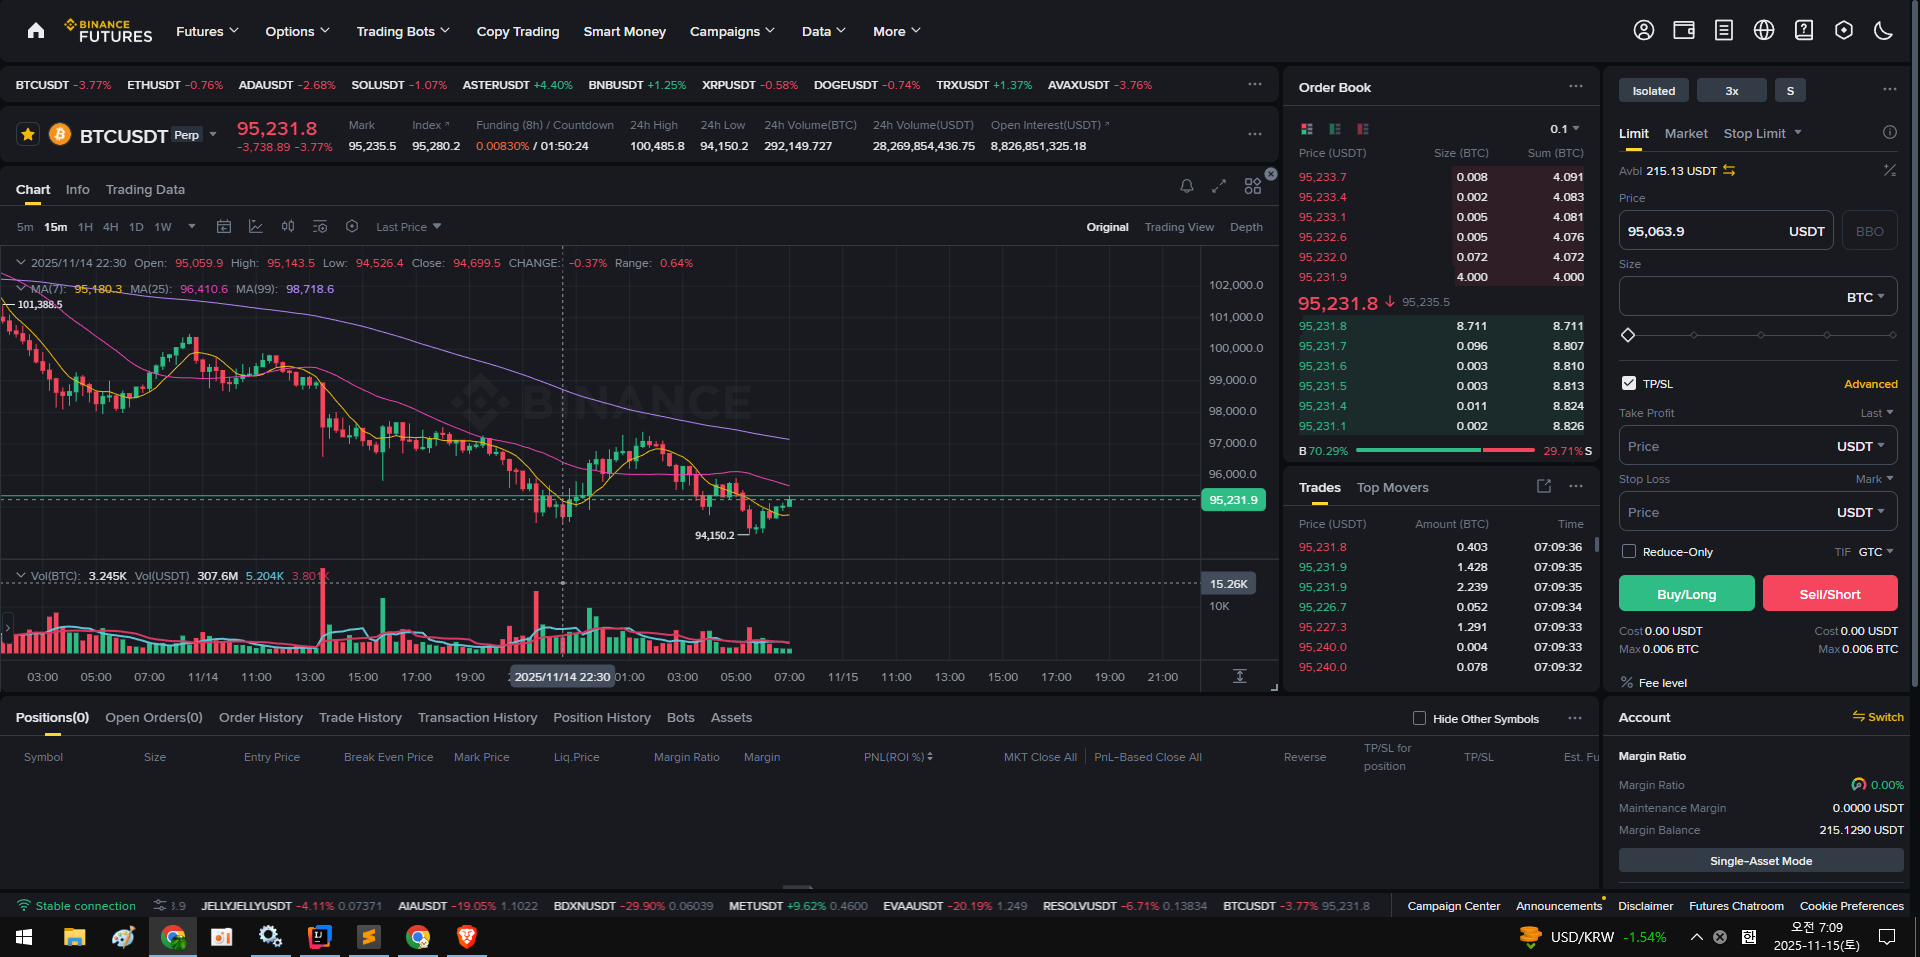Switch to the Market order tab
Viewport: 1920px width, 957px height.
point(1686,133)
